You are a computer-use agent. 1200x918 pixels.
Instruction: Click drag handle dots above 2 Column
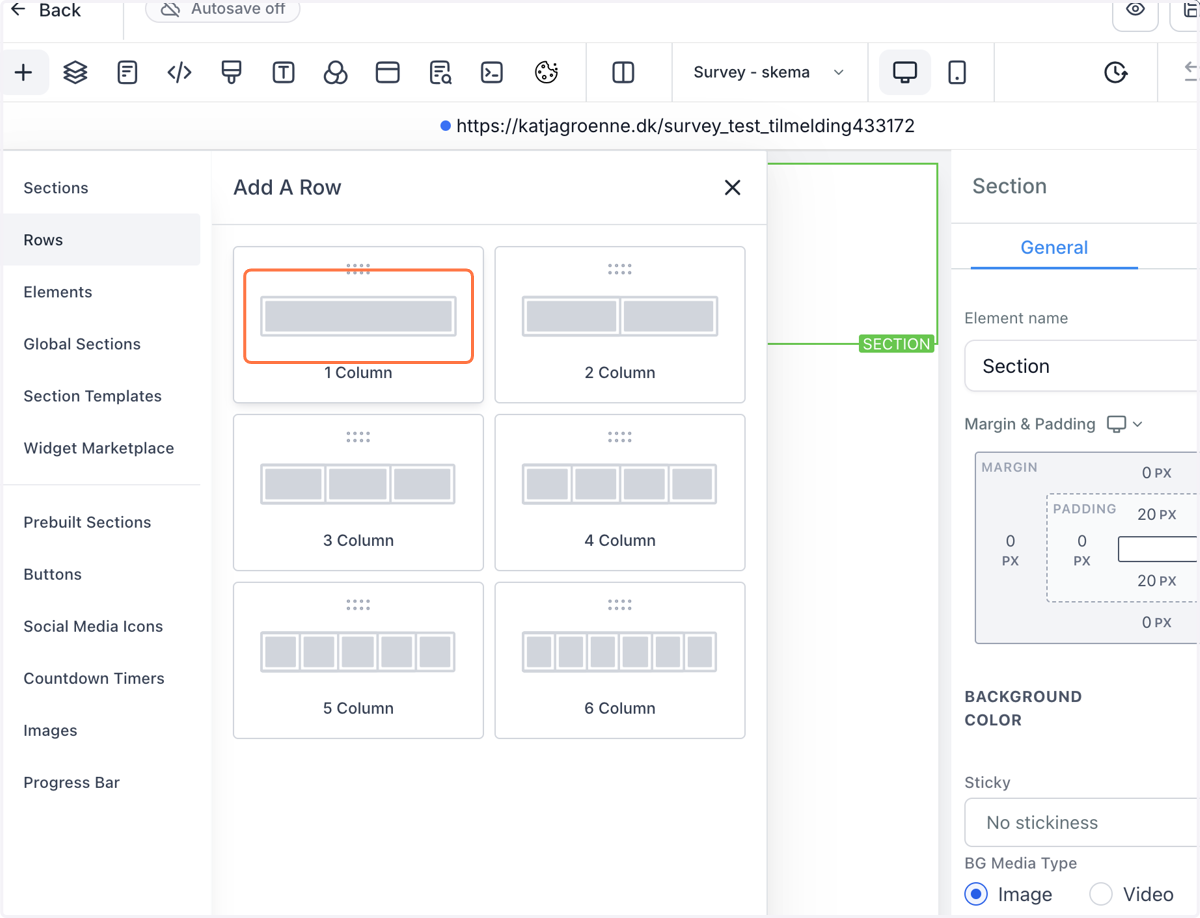pyautogui.click(x=620, y=269)
